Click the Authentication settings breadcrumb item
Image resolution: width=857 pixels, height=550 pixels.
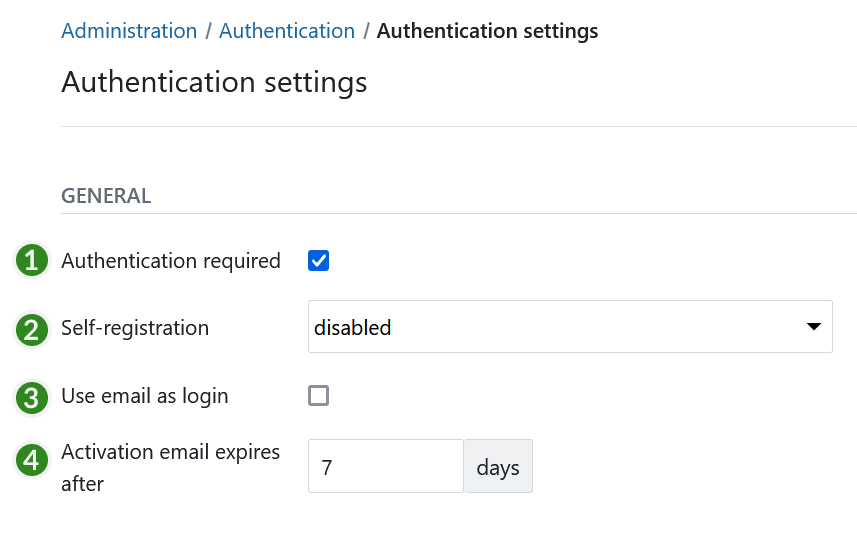[487, 31]
